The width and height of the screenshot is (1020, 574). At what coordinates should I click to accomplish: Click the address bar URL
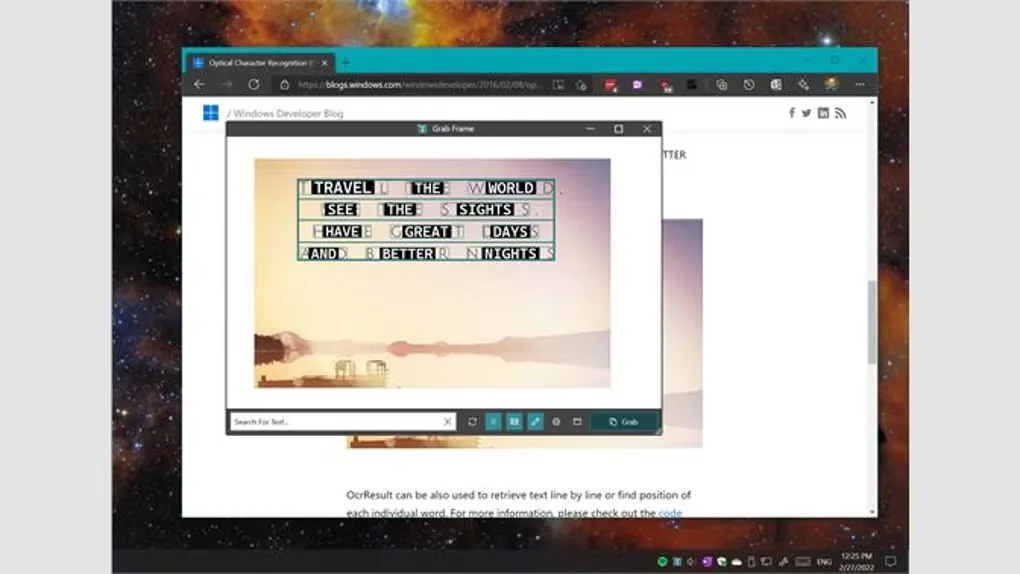click(418, 85)
